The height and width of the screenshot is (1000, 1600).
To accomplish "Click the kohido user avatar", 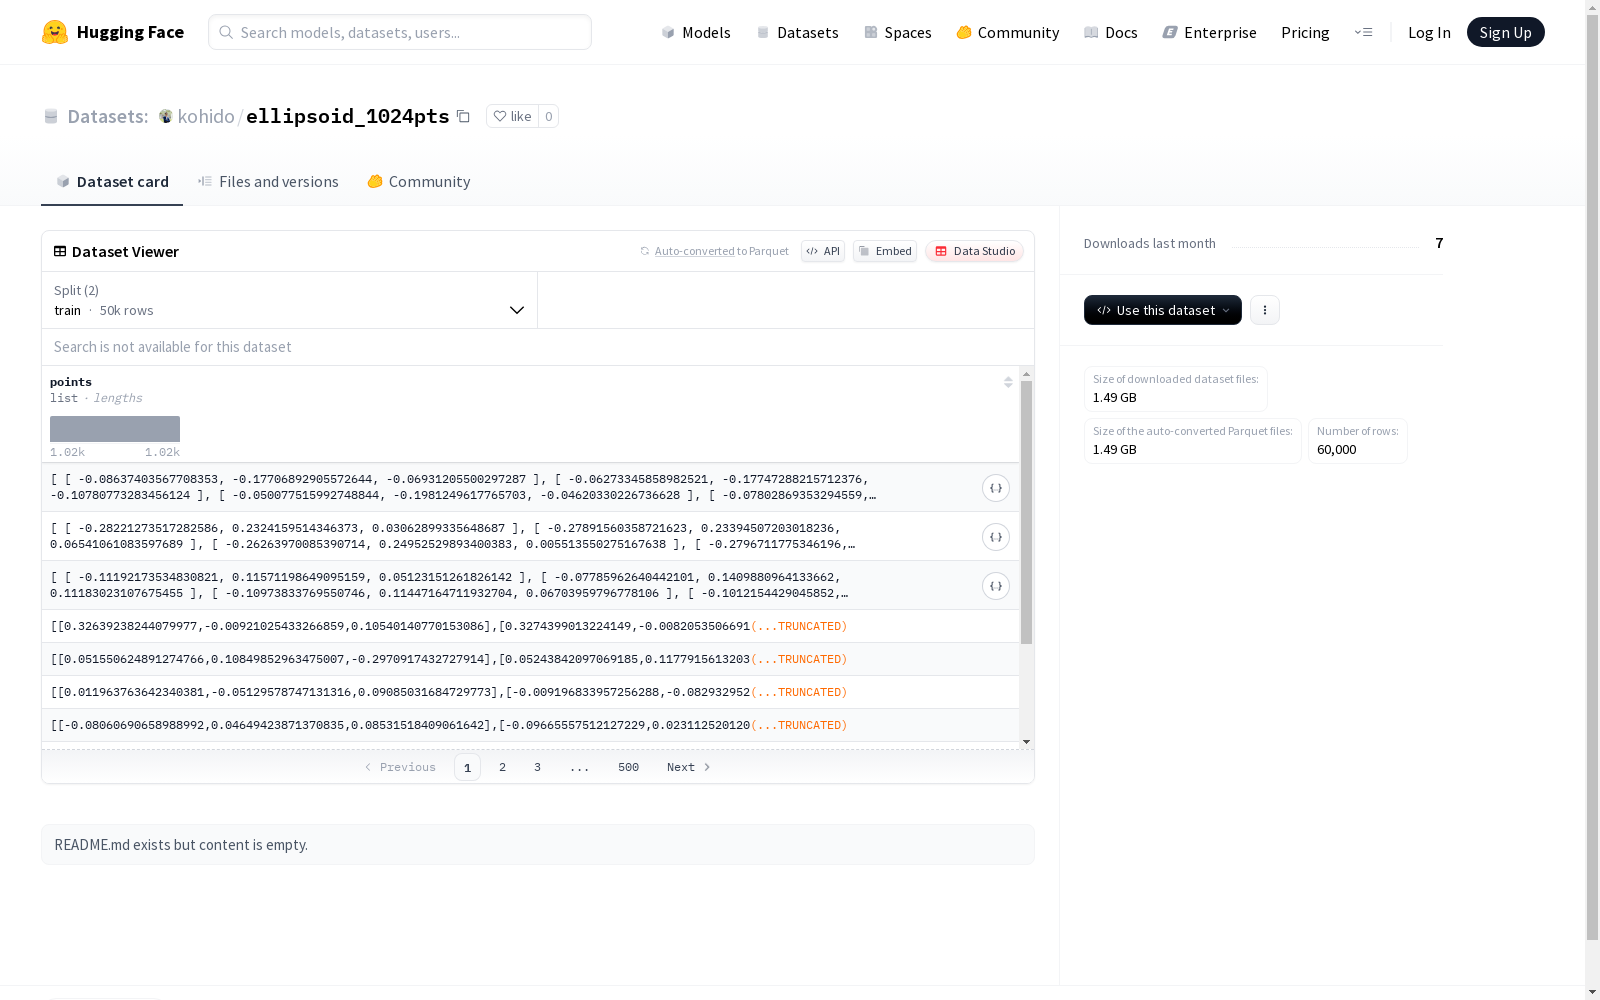I will pos(166,116).
